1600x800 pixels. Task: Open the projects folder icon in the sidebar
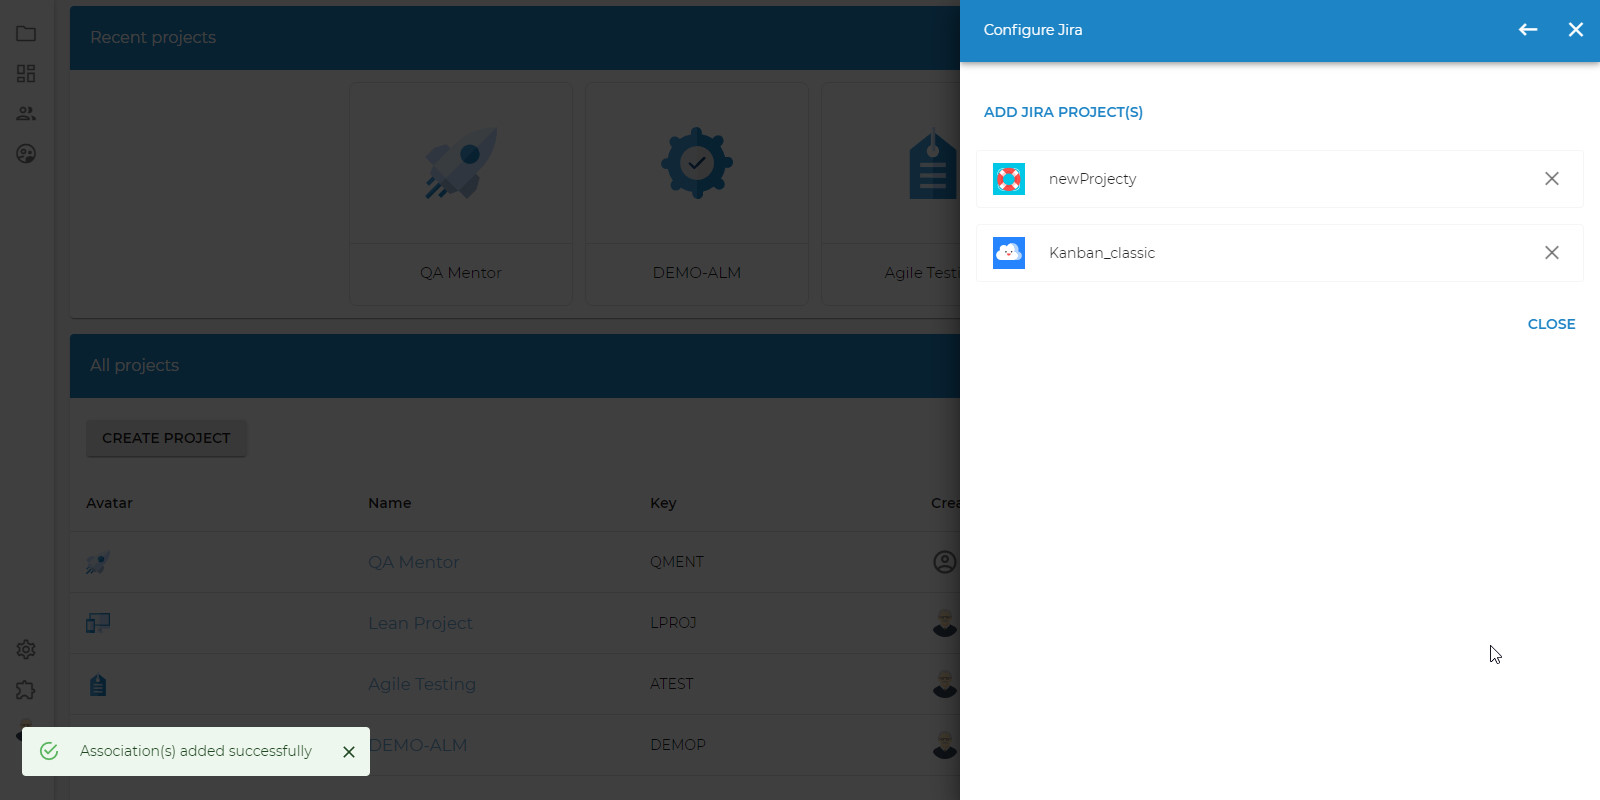click(26, 34)
